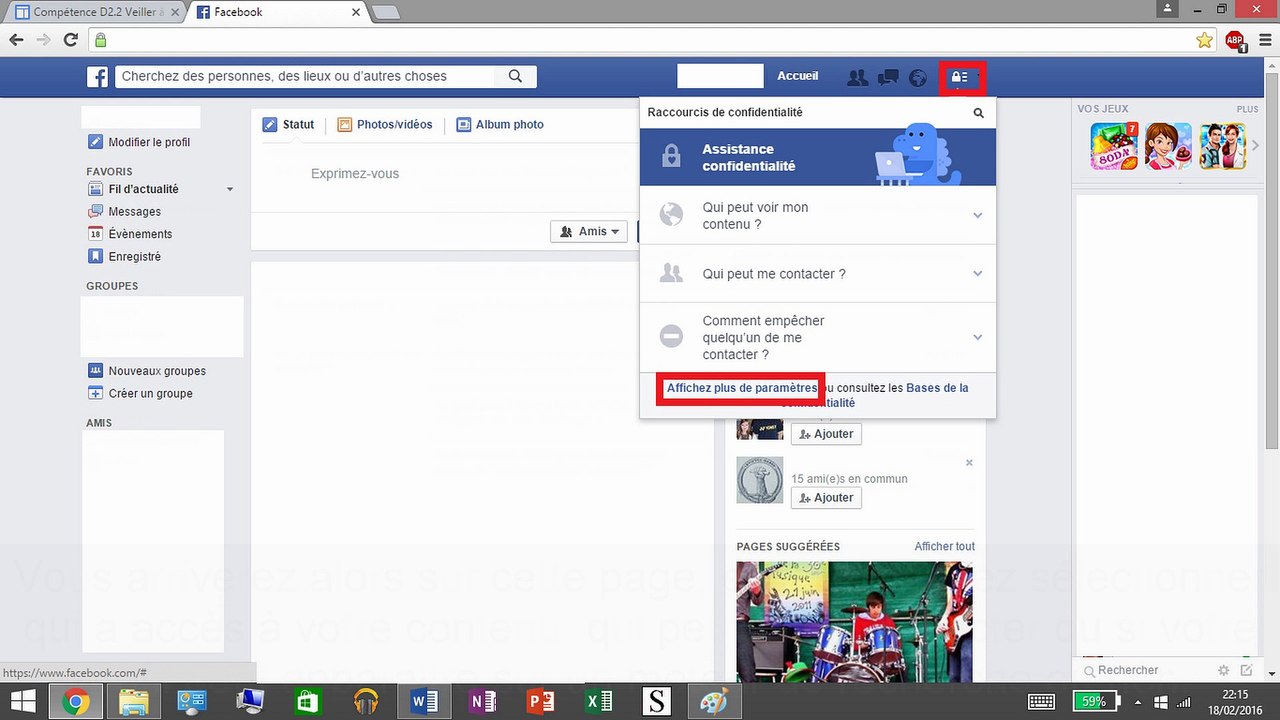Expand "Qui peut voir mon contenu ?" section
Image resolution: width=1280 pixels, height=720 pixels.
click(x=818, y=215)
